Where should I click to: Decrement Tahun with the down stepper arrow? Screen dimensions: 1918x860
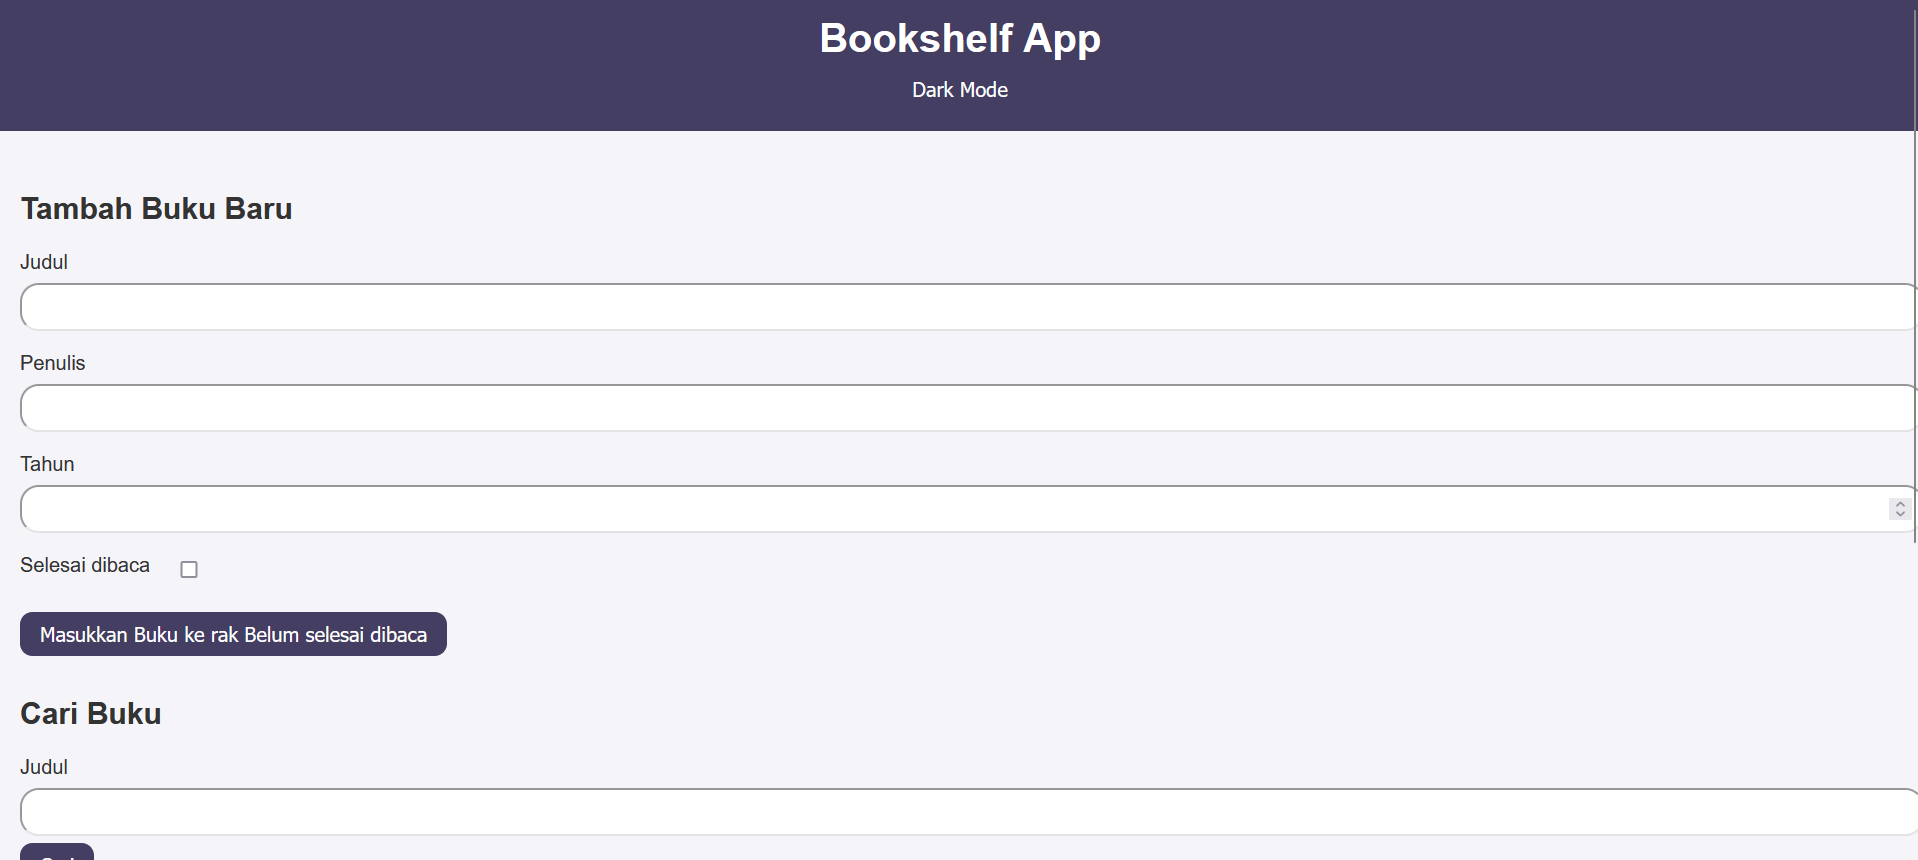(1899, 514)
